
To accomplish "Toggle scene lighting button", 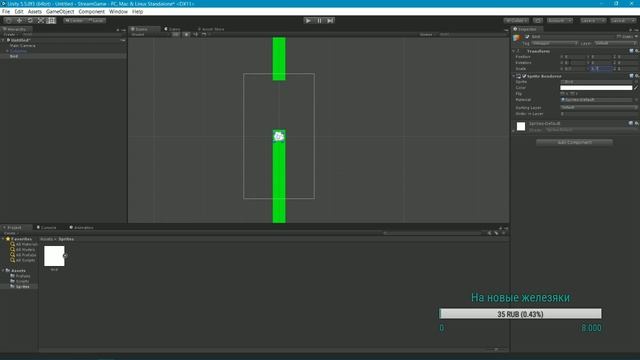I will [x=186, y=35].
